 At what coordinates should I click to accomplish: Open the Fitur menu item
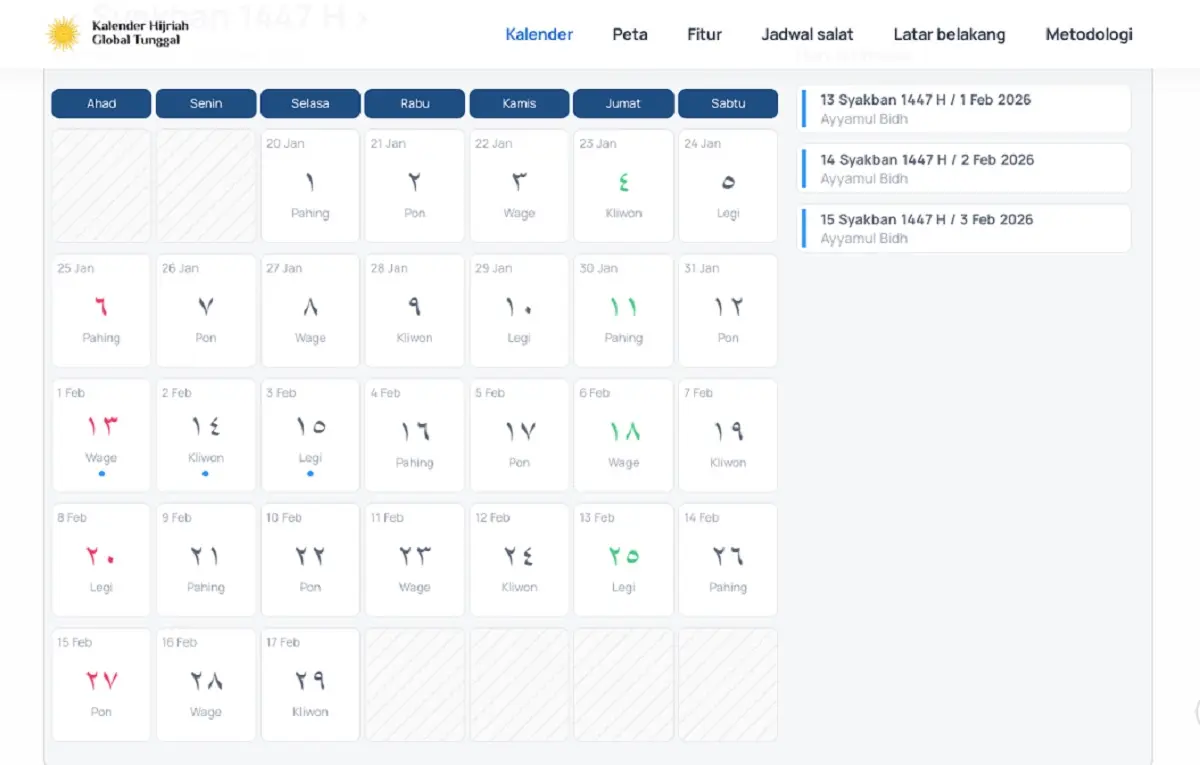[x=704, y=34]
